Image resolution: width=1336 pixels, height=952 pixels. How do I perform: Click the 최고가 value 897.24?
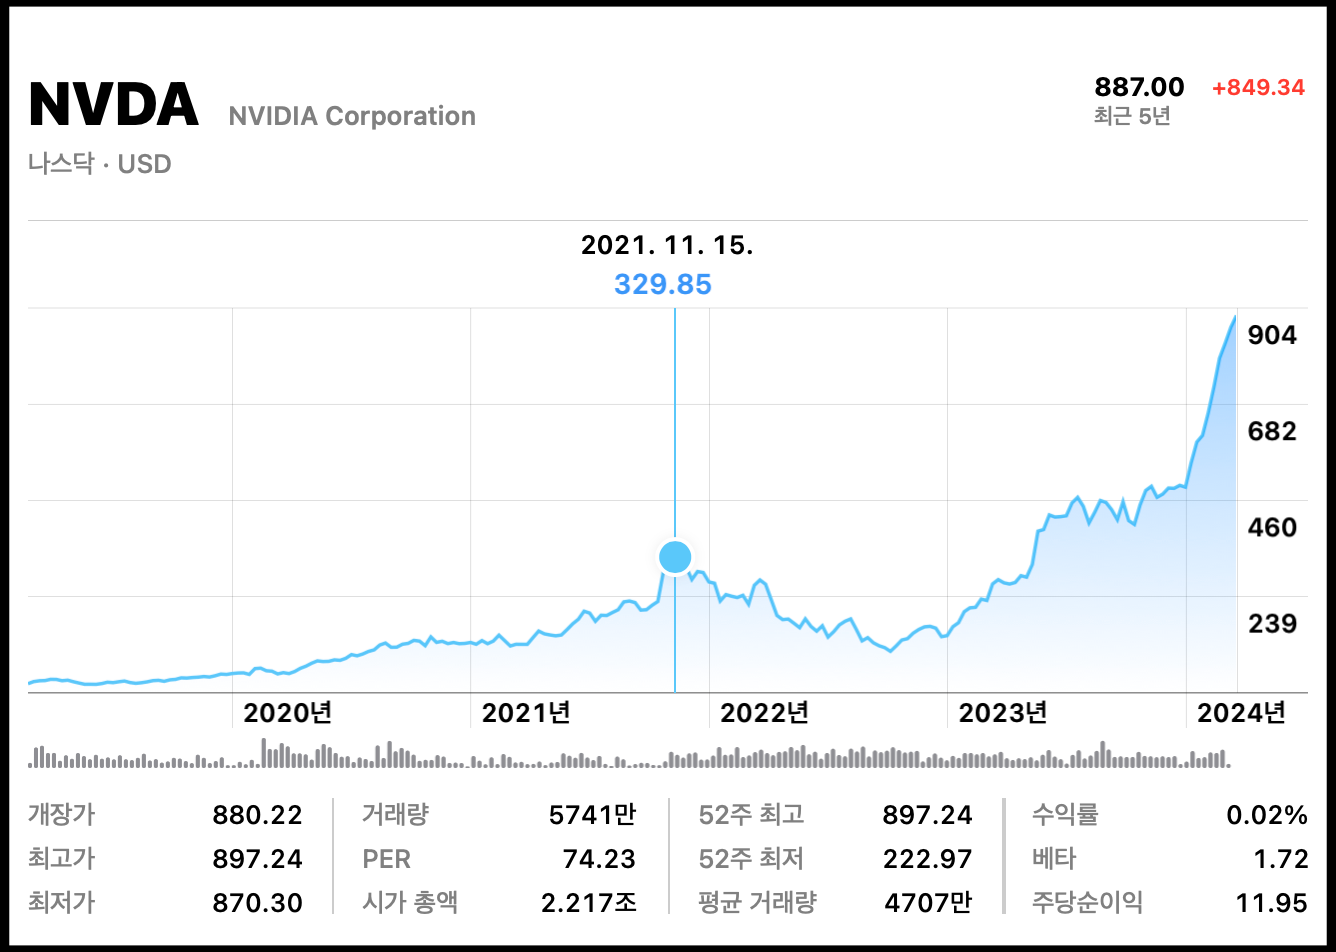tap(257, 859)
